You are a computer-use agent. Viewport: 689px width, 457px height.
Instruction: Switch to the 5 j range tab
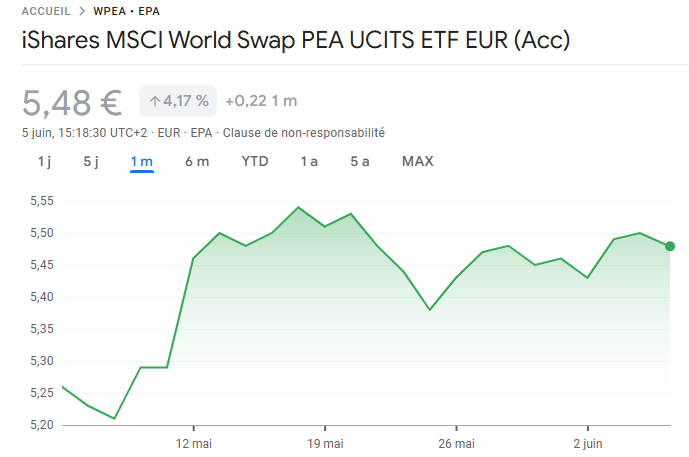point(91,161)
